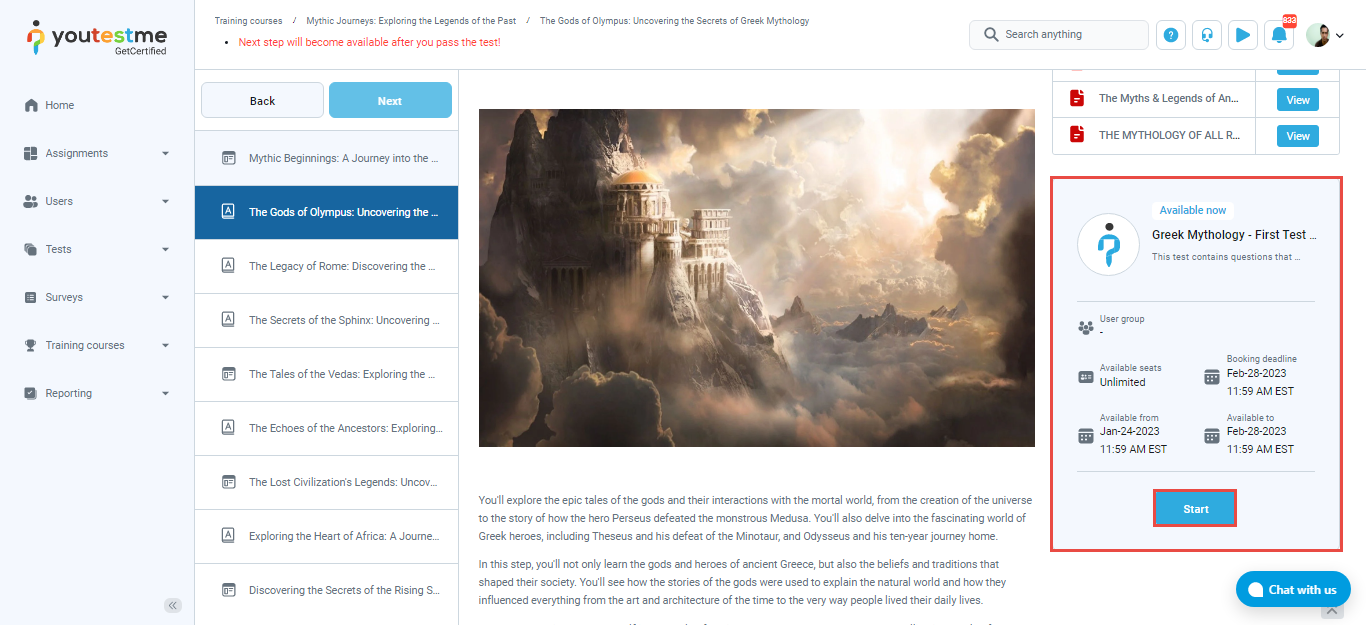This screenshot has width=1366, height=625.
Task: Click the Olympus temple image
Action: pos(757,278)
